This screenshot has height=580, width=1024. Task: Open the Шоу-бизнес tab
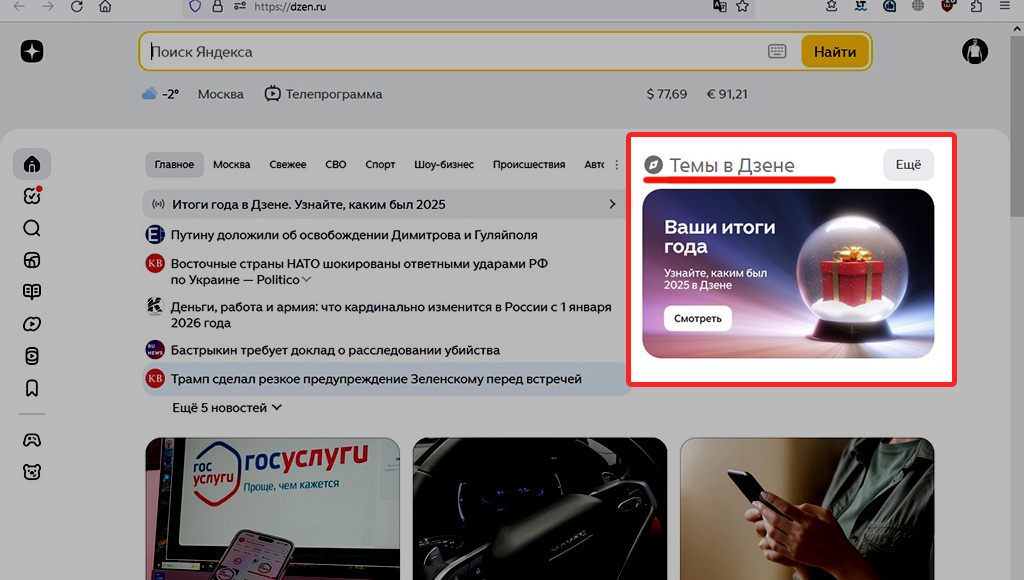[x=444, y=165]
